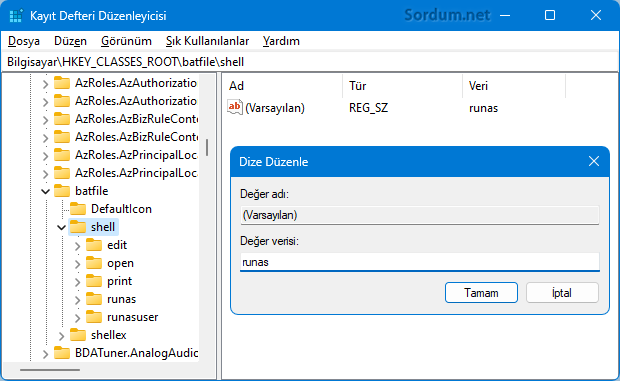This screenshot has width=620, height=381.
Task: Click the Registry Editor title bar icon
Action: pos(16,16)
